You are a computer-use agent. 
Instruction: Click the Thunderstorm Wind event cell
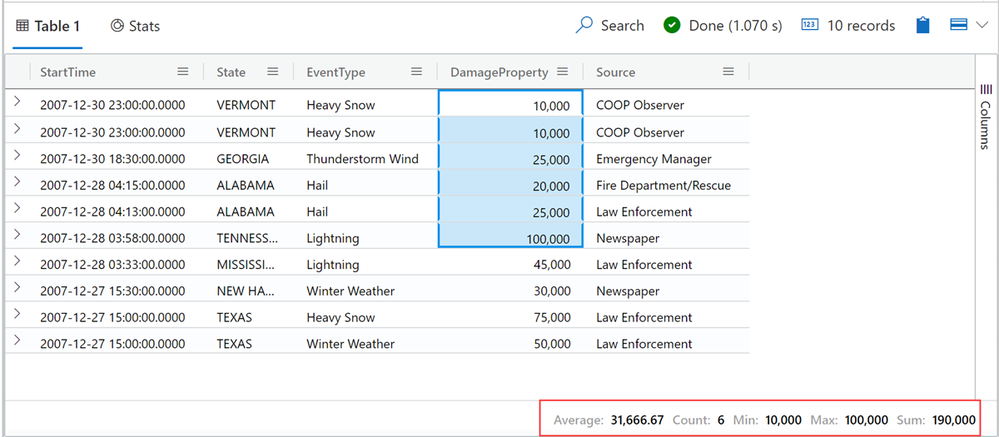[x=362, y=159]
